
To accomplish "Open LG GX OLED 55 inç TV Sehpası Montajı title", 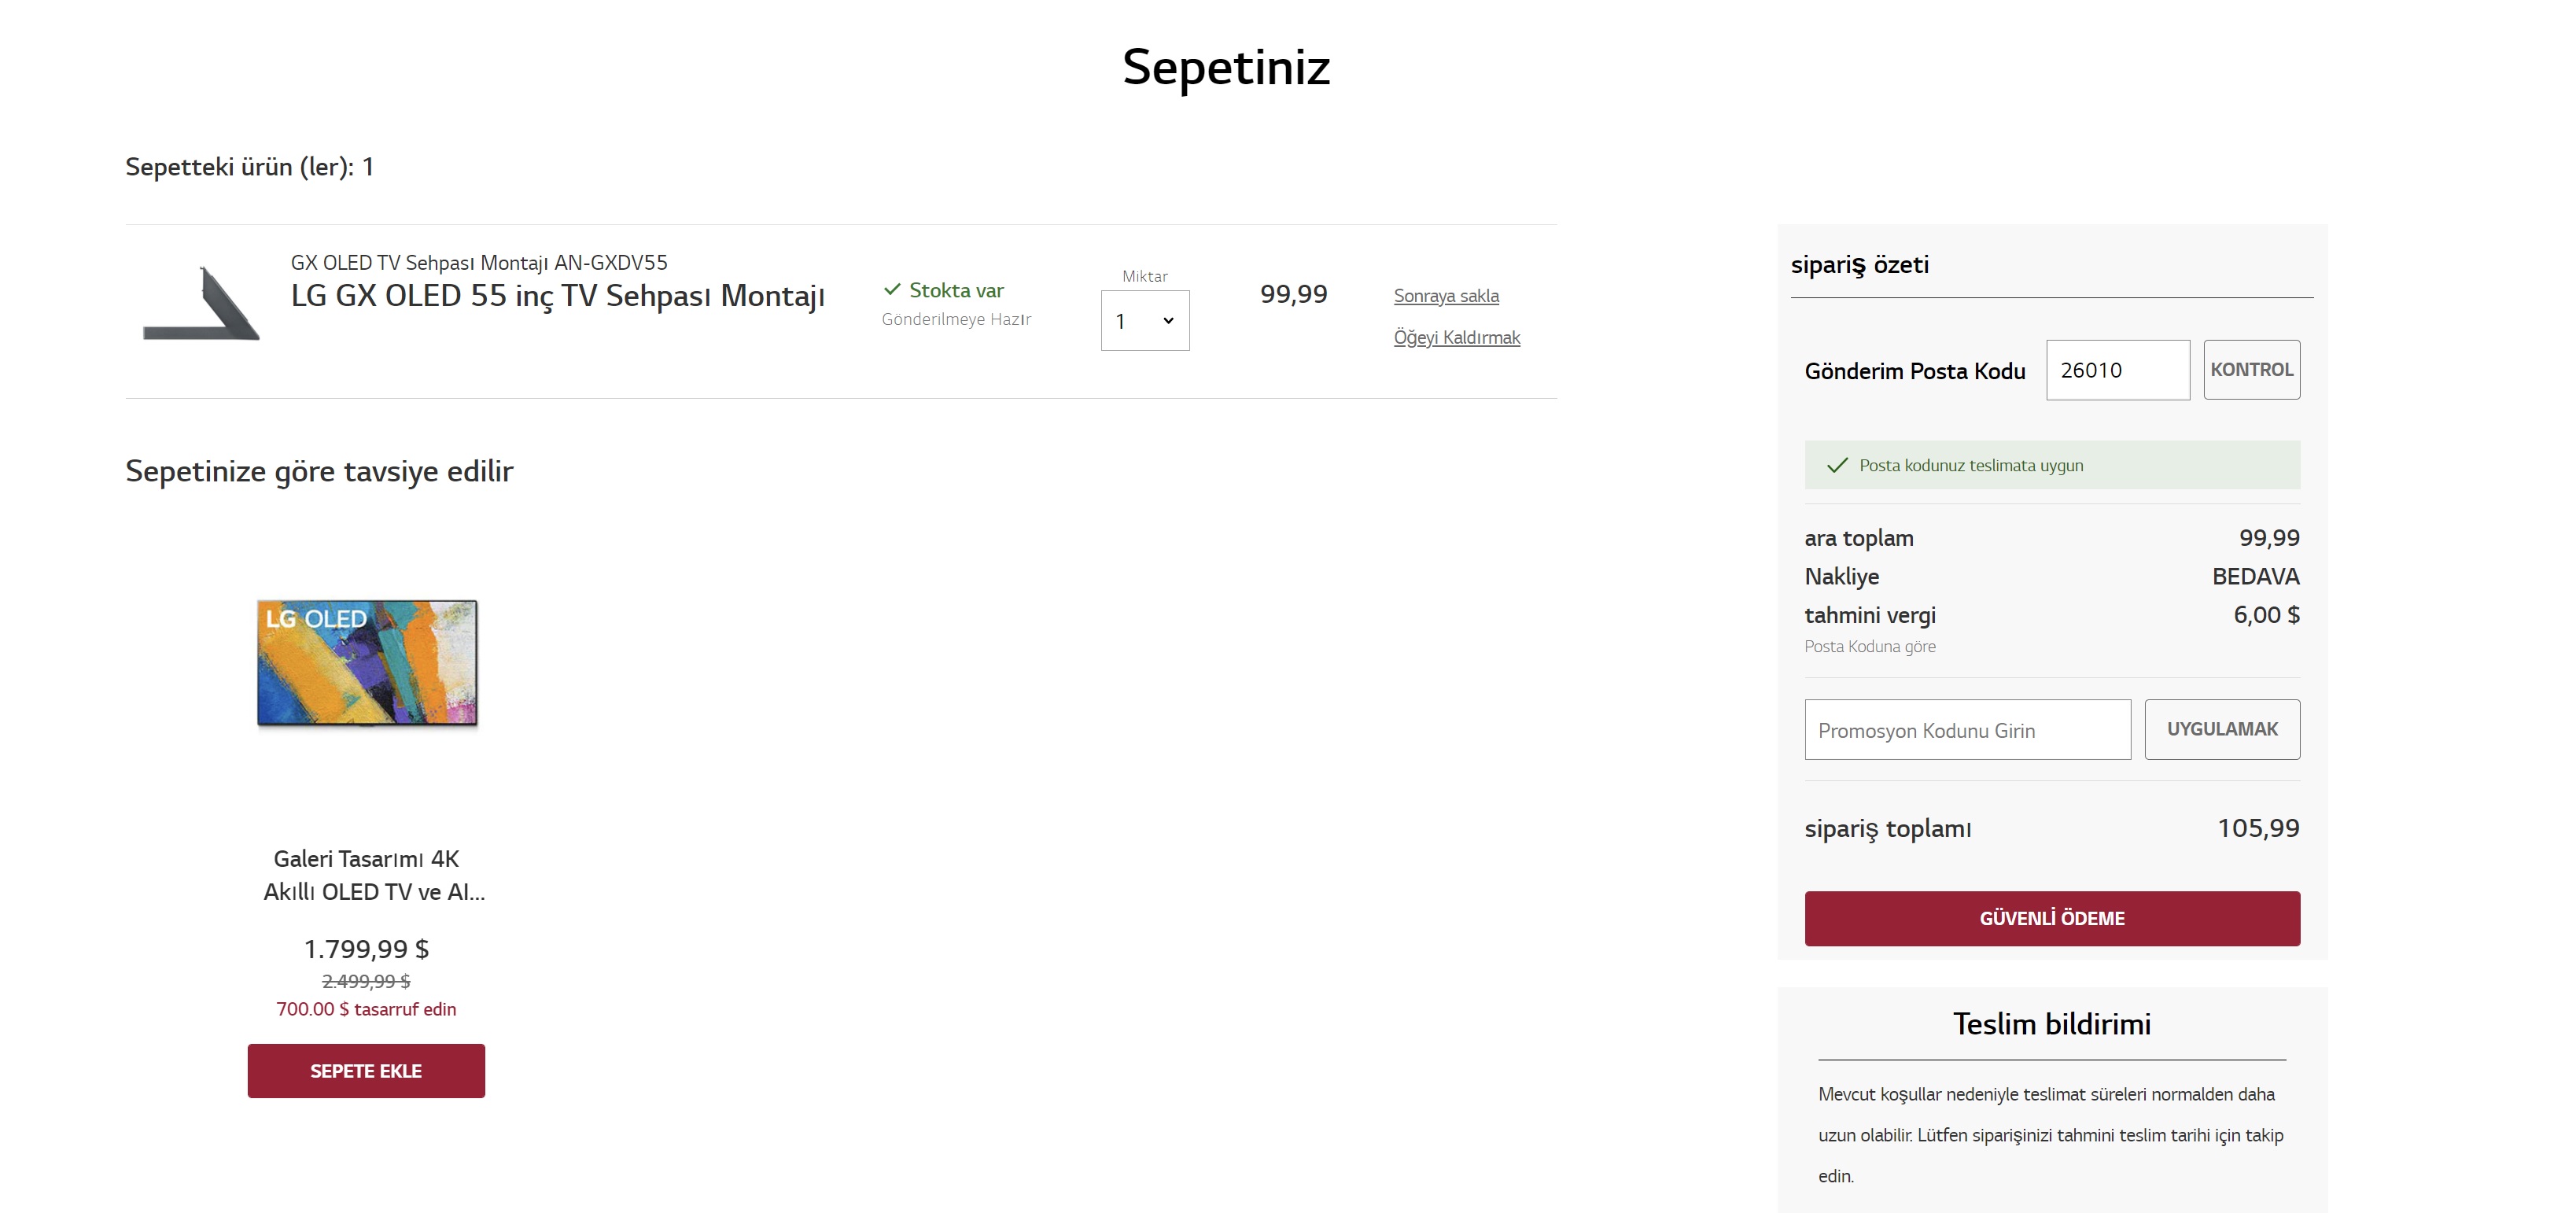I will click(x=558, y=296).
